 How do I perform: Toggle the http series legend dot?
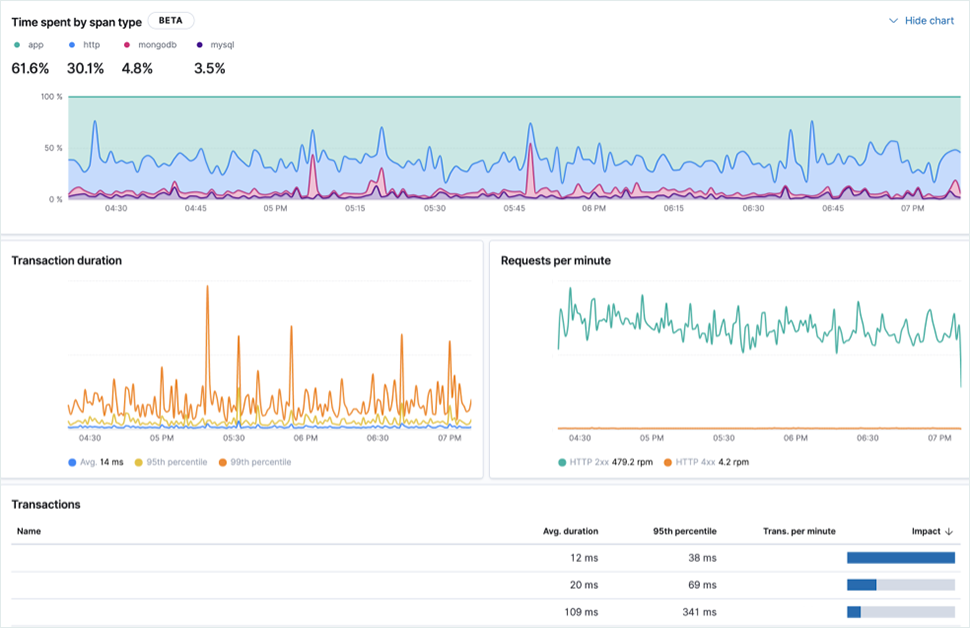pos(72,45)
